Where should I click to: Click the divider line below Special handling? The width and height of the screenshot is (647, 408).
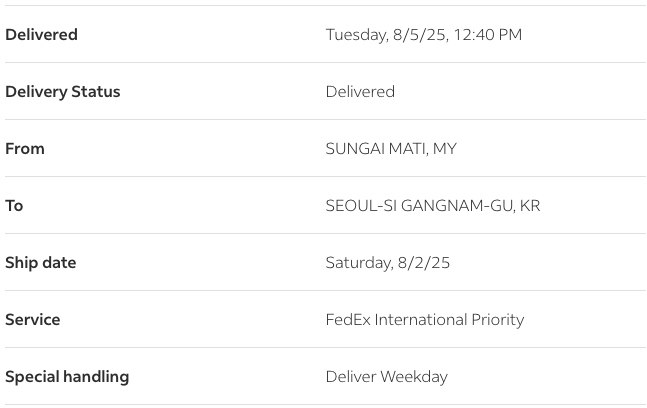point(323,405)
